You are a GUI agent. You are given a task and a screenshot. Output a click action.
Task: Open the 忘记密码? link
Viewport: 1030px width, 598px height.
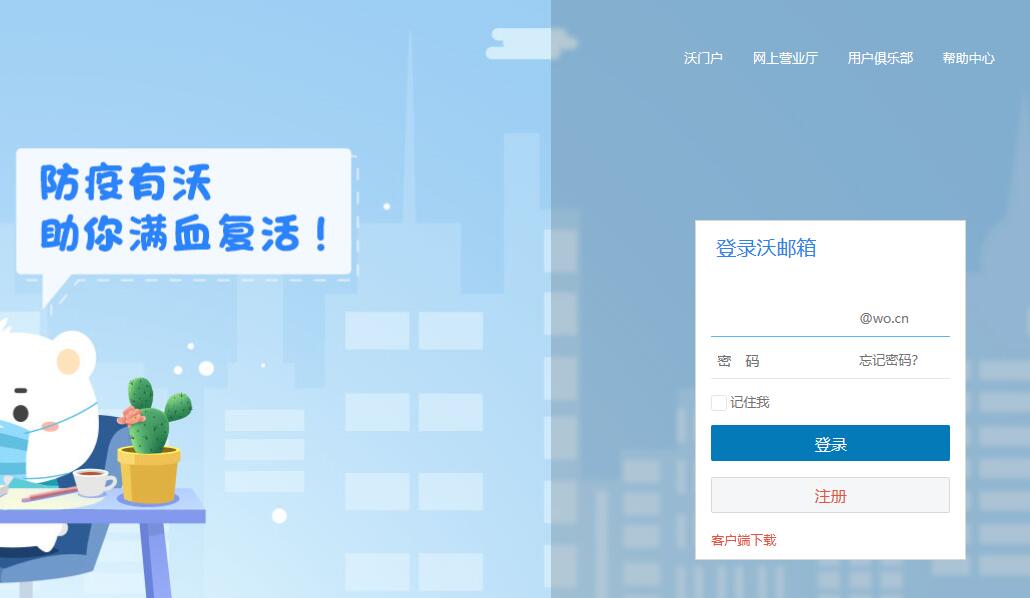pos(888,360)
